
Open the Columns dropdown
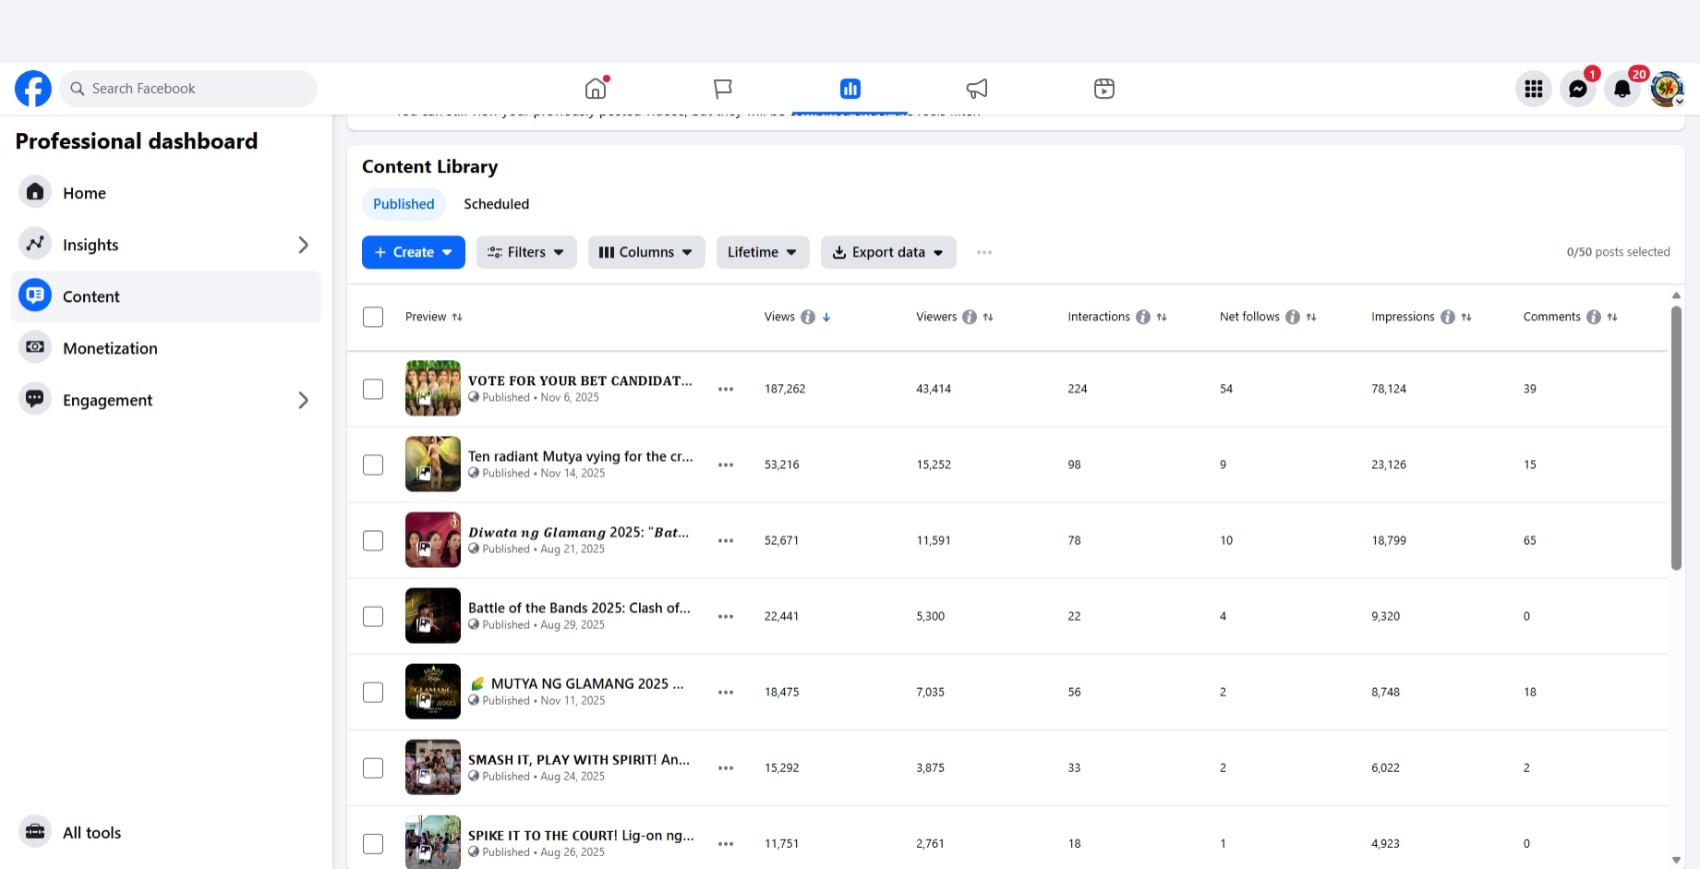pos(646,252)
